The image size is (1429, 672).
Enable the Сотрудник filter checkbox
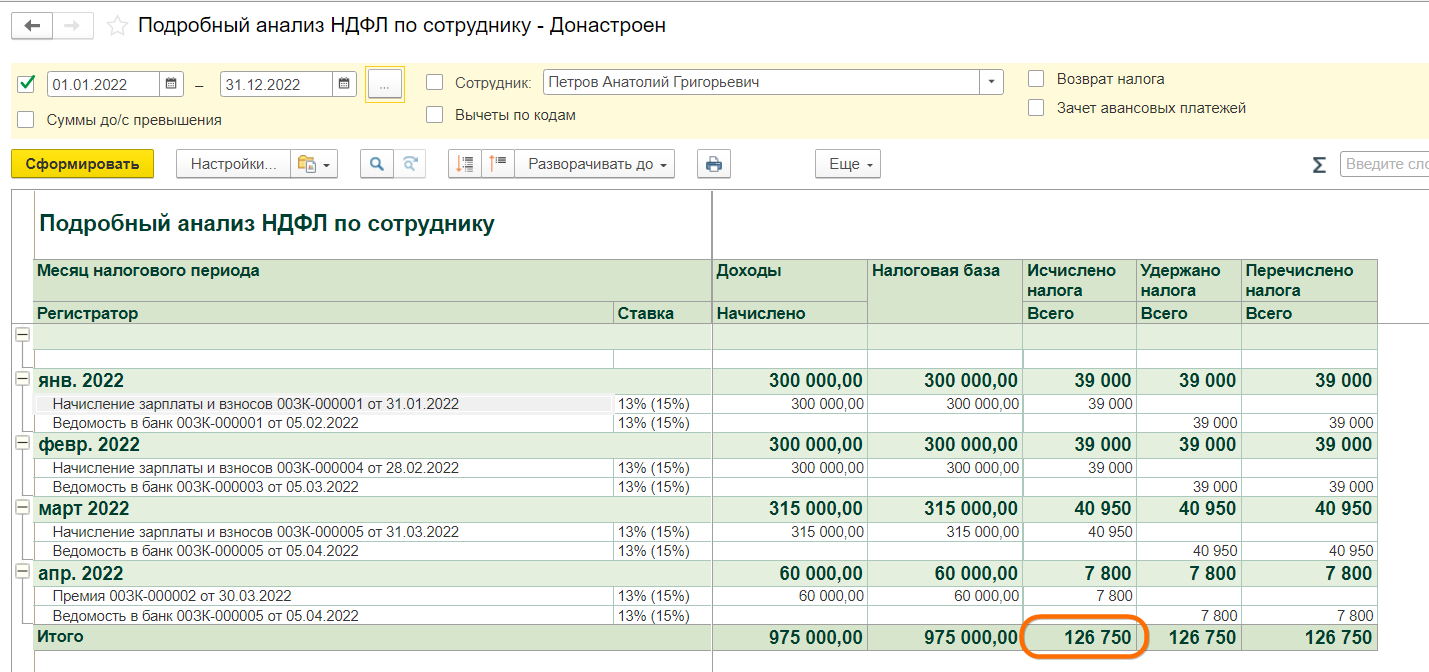(x=434, y=82)
